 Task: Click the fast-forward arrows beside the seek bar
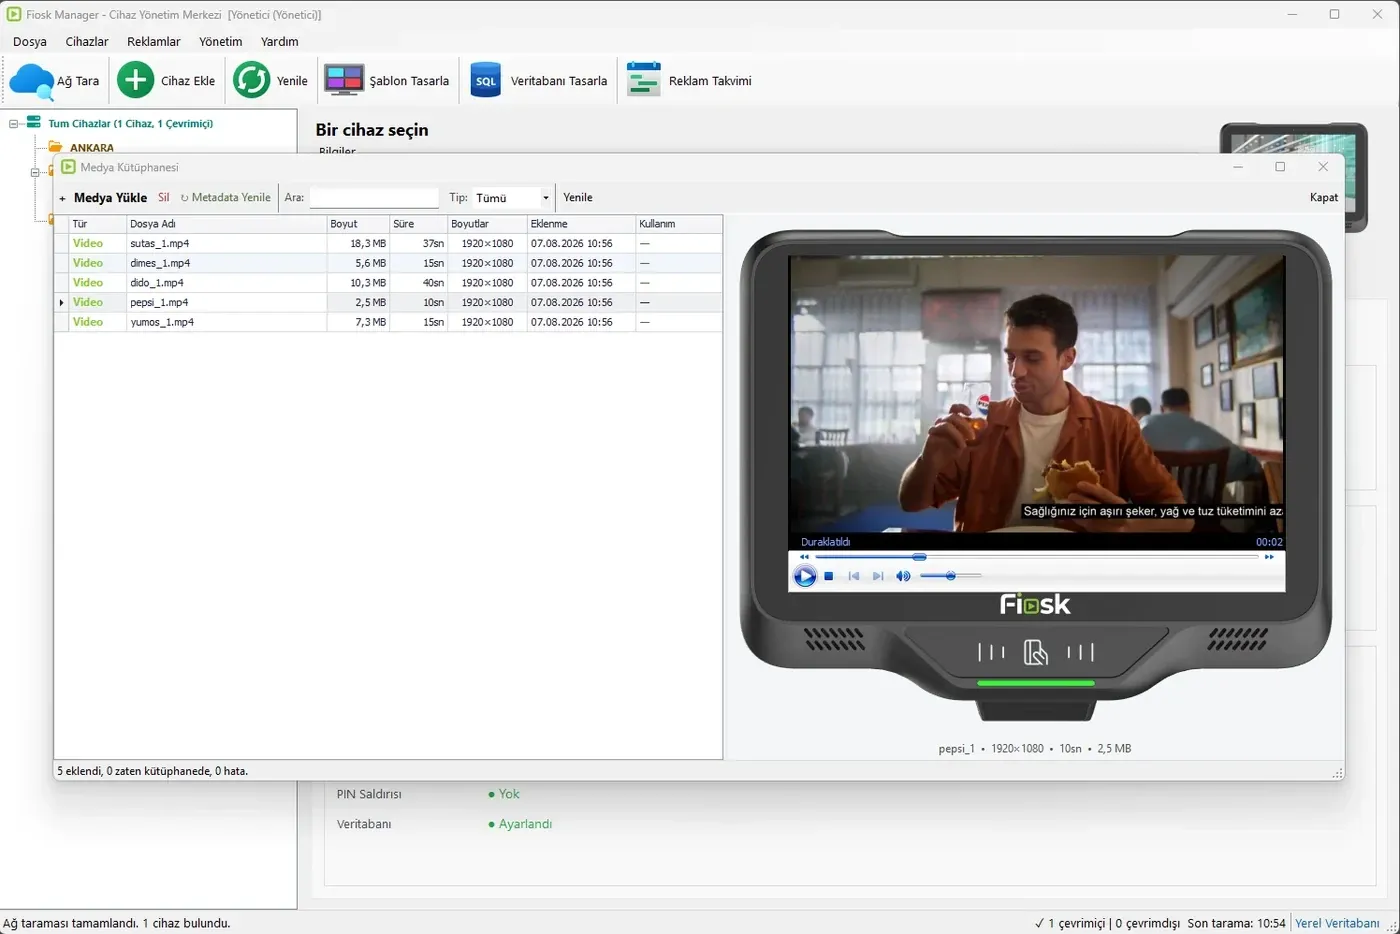pos(1269,557)
